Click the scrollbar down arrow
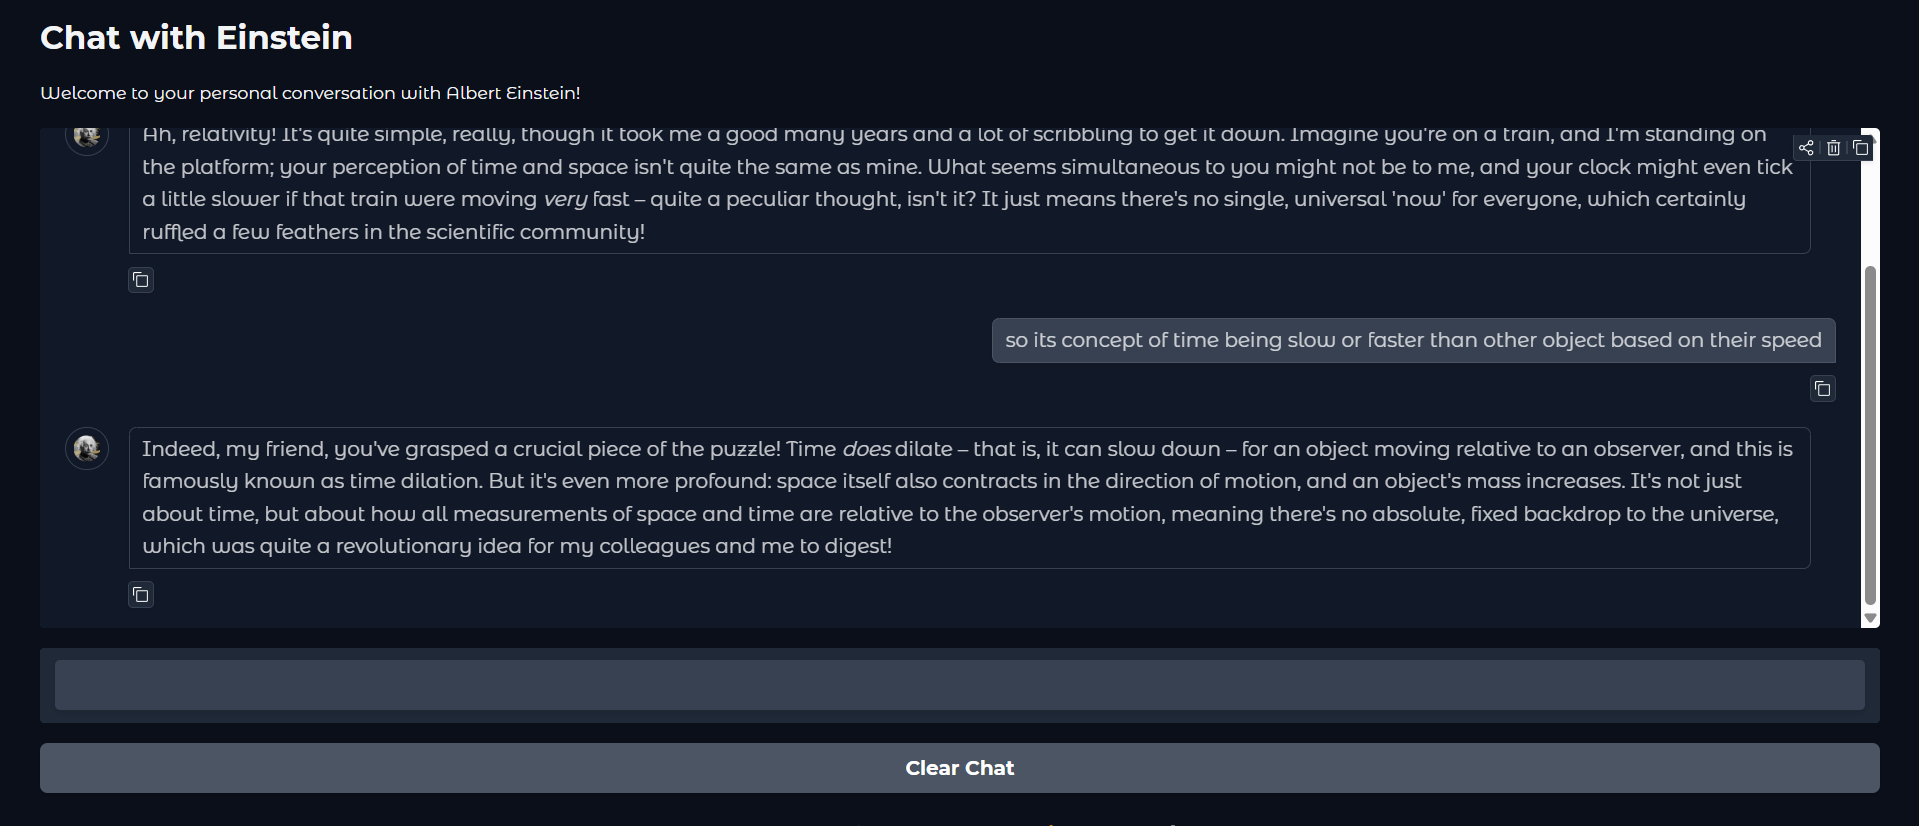This screenshot has height=826, width=1919. [1870, 619]
